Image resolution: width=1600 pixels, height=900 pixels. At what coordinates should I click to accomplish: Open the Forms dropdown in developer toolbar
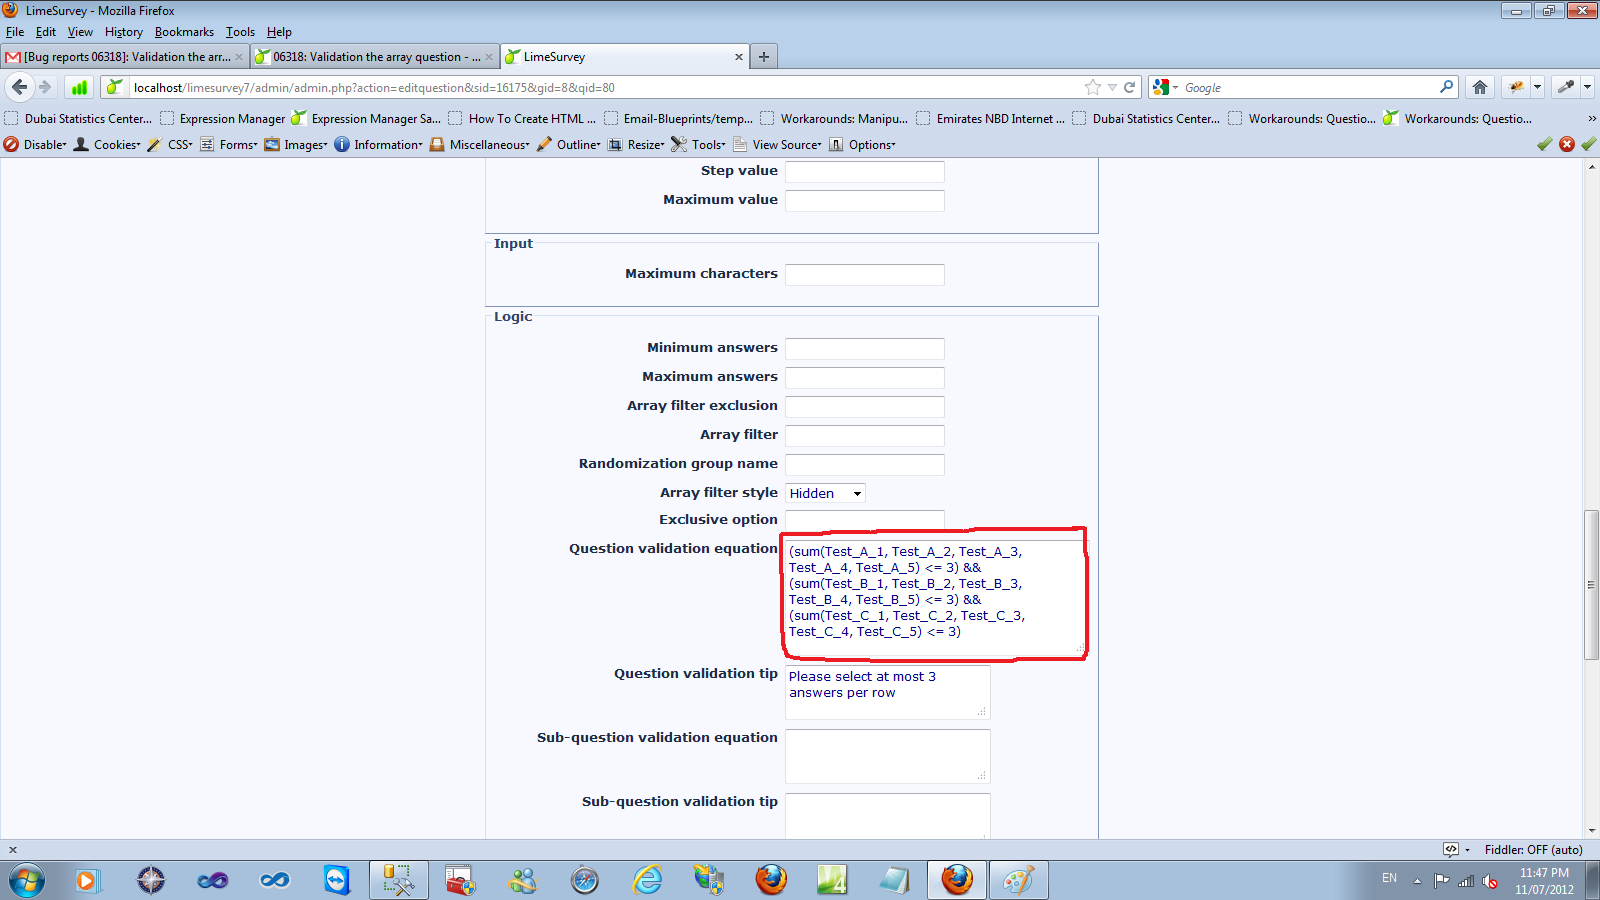(x=229, y=145)
